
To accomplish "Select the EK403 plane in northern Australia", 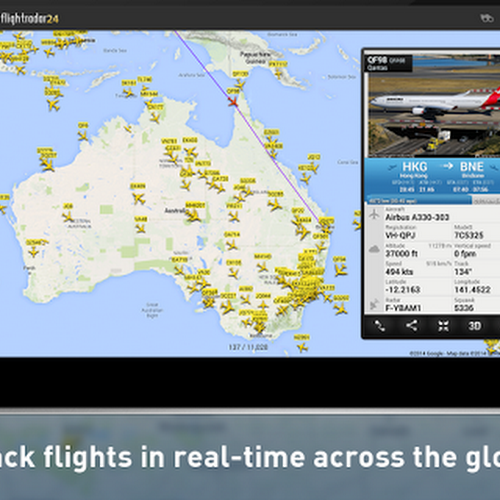I will [x=190, y=151].
